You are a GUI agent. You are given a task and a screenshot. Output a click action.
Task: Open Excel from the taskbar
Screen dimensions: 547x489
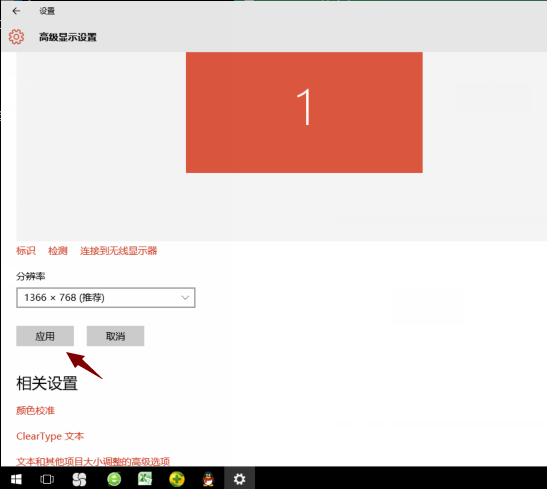pos(145,479)
